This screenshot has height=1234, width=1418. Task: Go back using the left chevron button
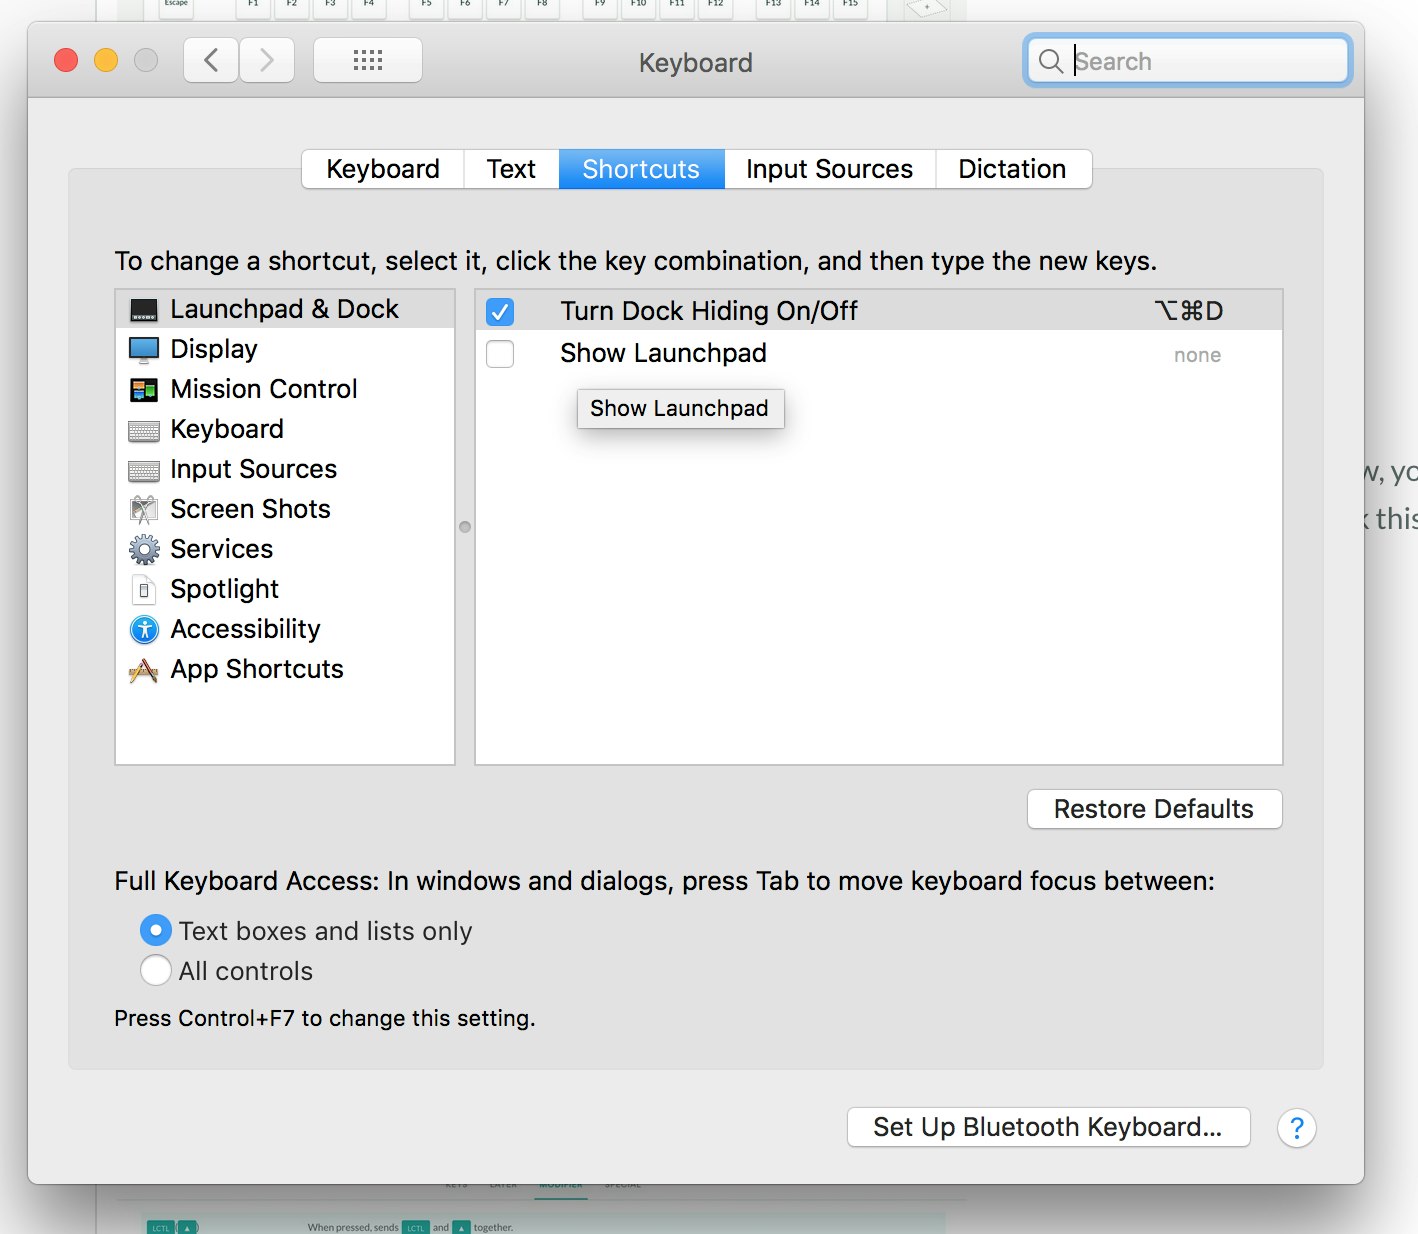tap(211, 61)
